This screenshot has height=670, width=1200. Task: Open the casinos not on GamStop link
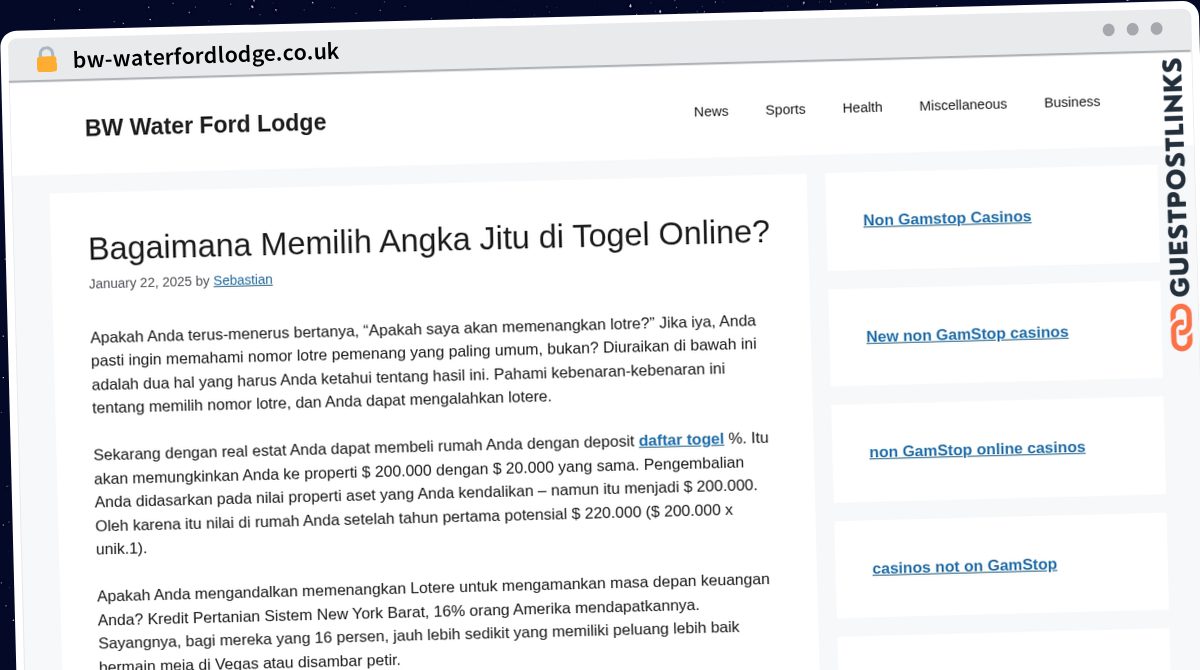(964, 566)
